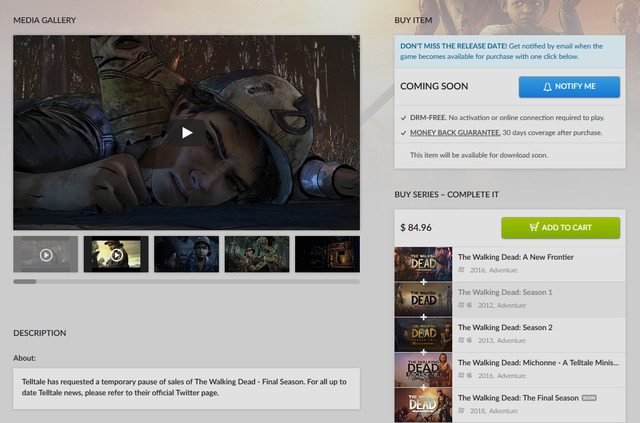Click The Final Season cover thumbnail
This screenshot has height=423, width=640.
pos(423,405)
